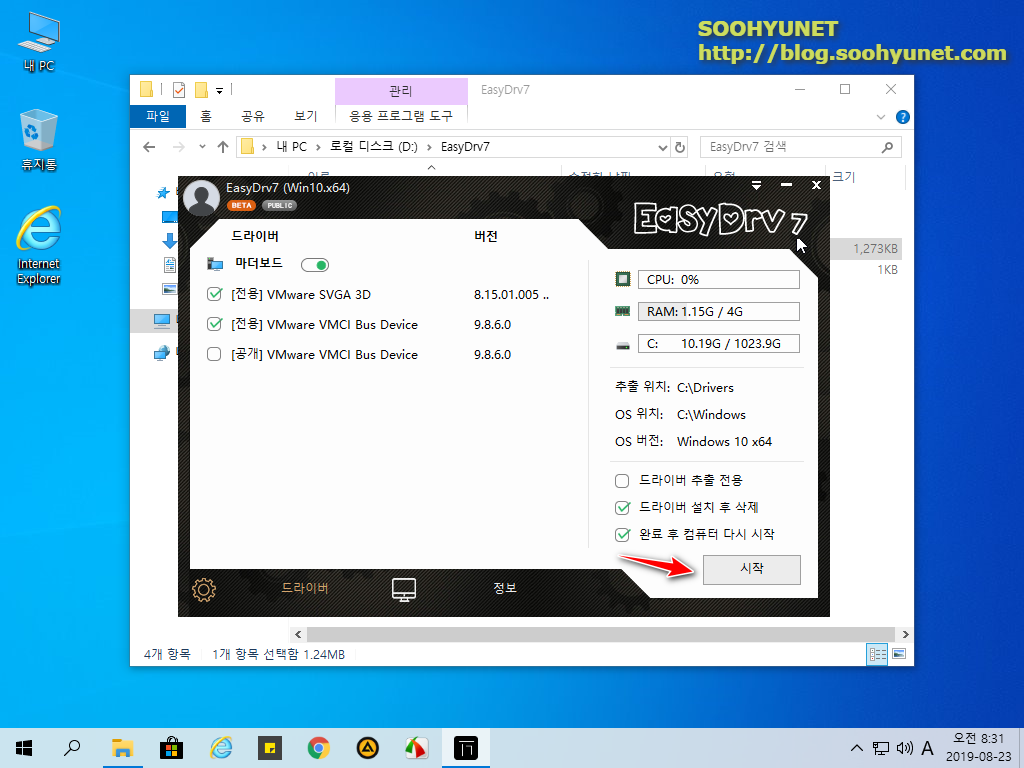The height and width of the screenshot is (768, 1024).
Task: Go up one folder level in Explorer
Action: pyautogui.click(x=223, y=147)
